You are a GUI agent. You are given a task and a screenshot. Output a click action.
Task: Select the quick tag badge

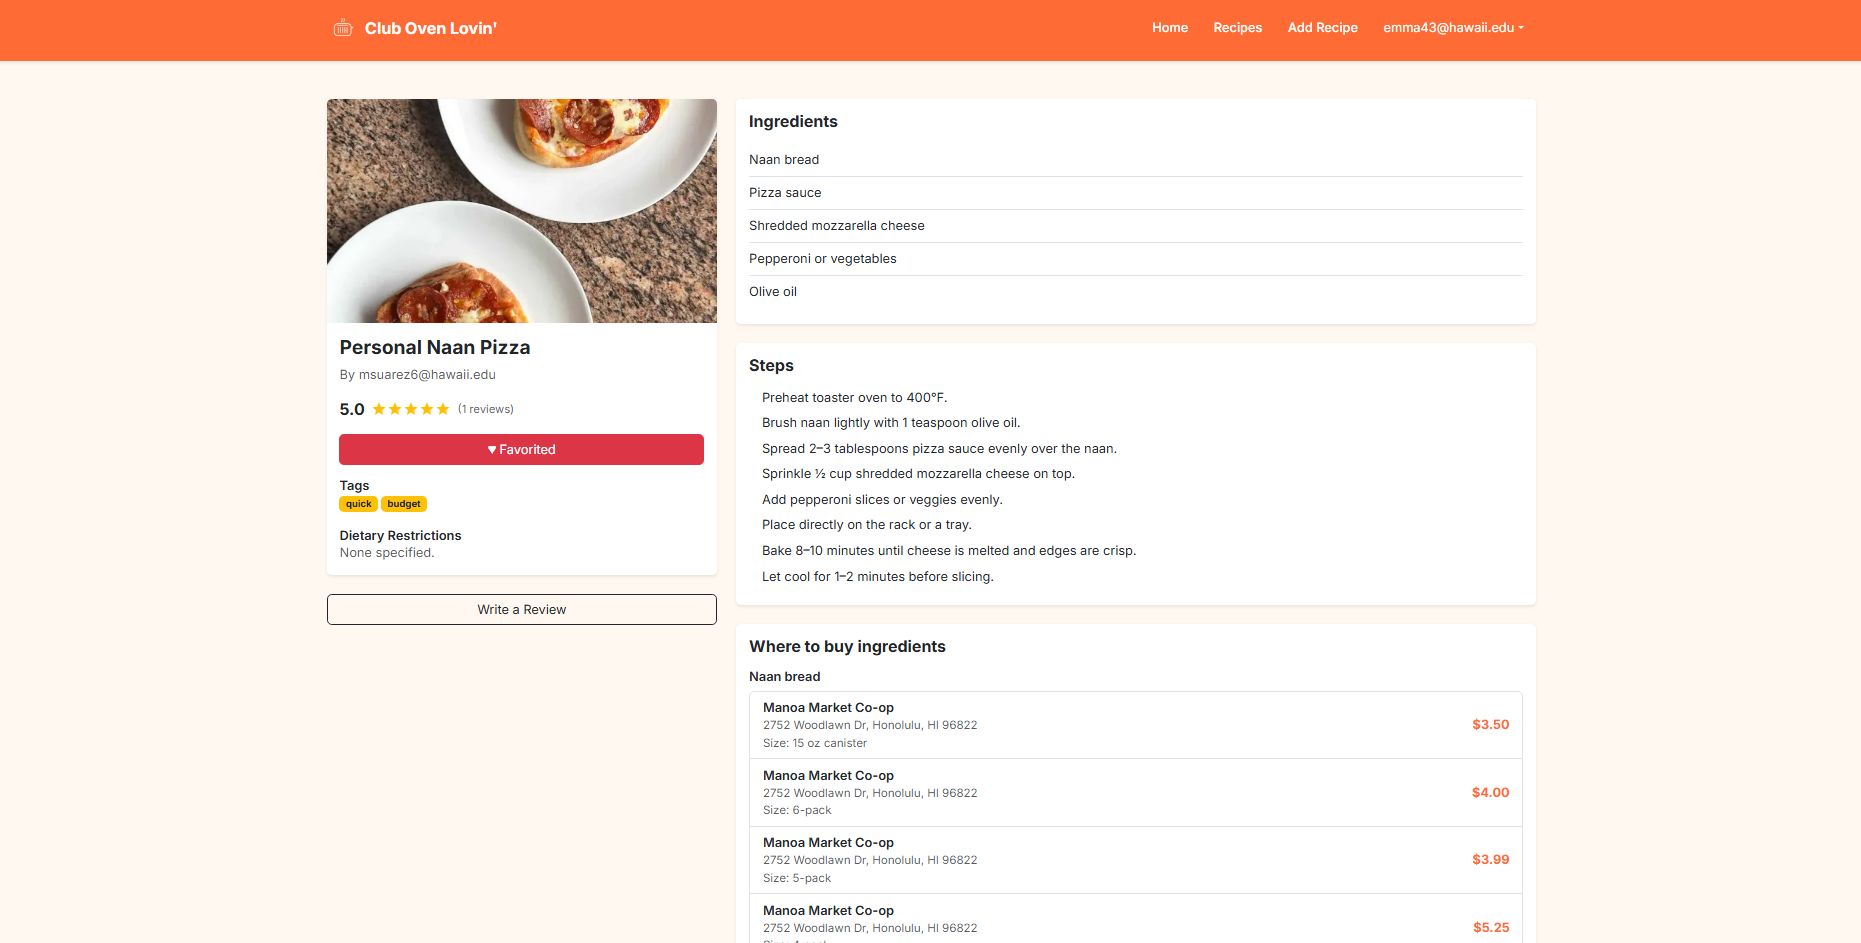click(x=358, y=504)
